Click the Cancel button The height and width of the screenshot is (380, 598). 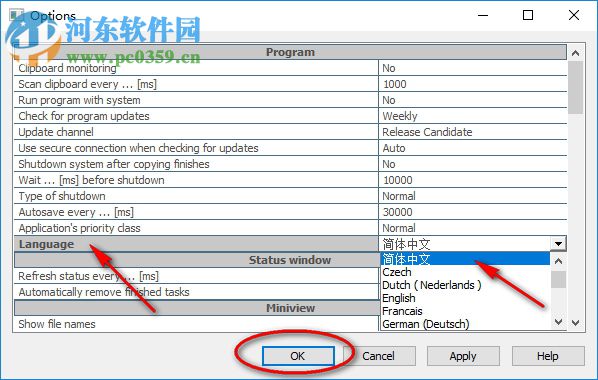pyautogui.click(x=379, y=356)
